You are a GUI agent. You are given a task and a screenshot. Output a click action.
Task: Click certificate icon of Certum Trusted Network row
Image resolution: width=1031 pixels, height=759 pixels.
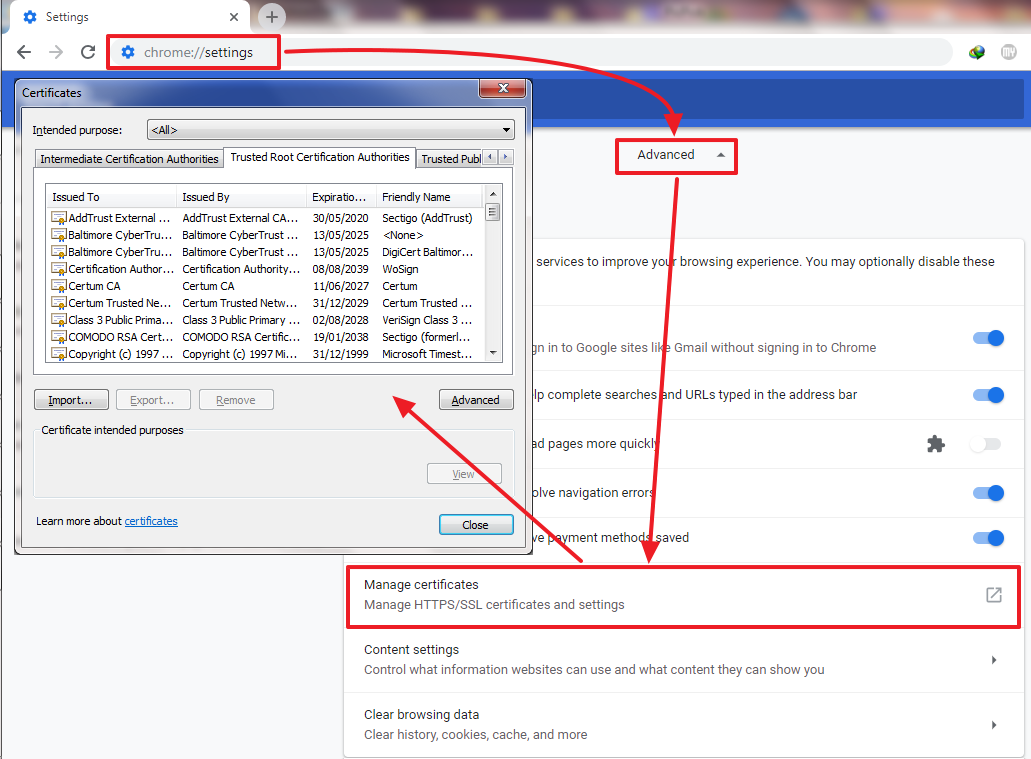(59, 303)
